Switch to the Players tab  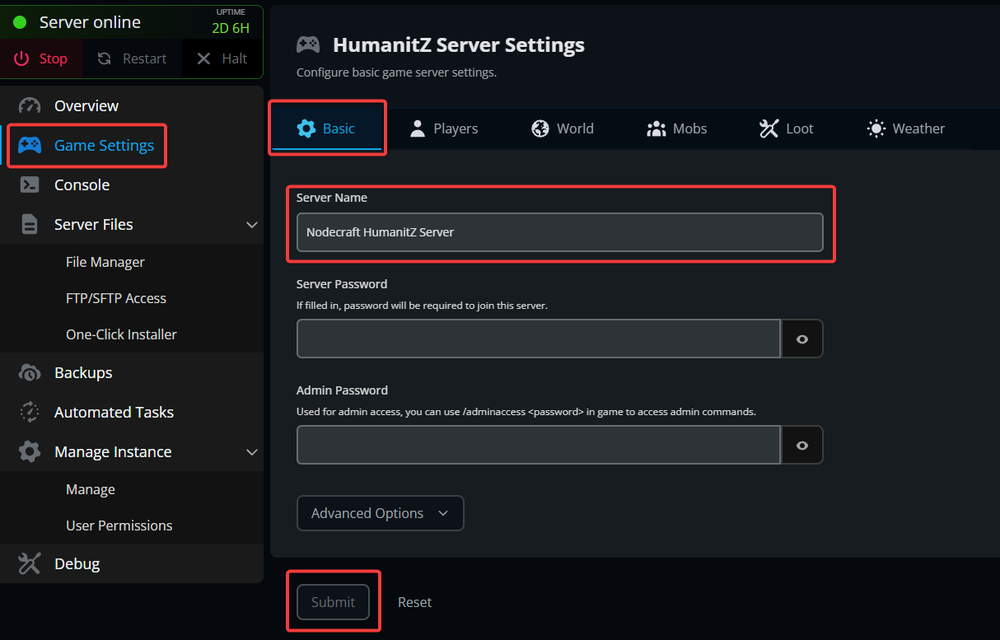tap(444, 128)
